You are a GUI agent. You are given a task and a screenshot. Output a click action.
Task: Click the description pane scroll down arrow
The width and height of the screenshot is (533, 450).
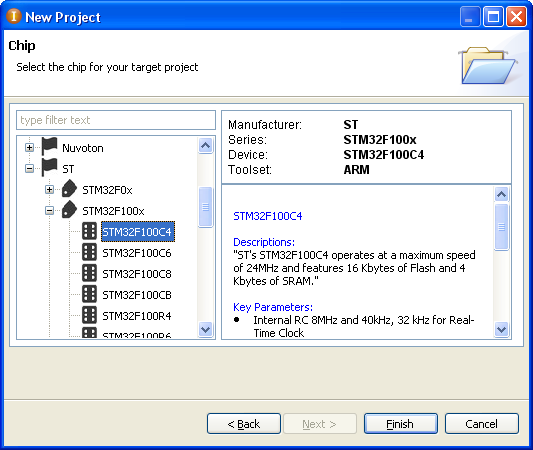pyautogui.click(x=502, y=329)
